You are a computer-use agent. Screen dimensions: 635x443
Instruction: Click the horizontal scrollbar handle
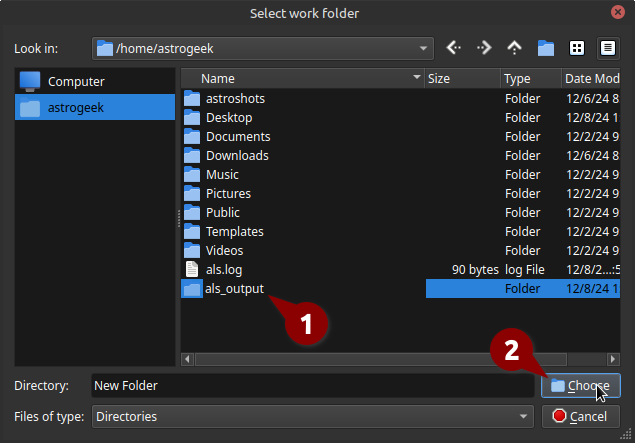click(x=381, y=359)
